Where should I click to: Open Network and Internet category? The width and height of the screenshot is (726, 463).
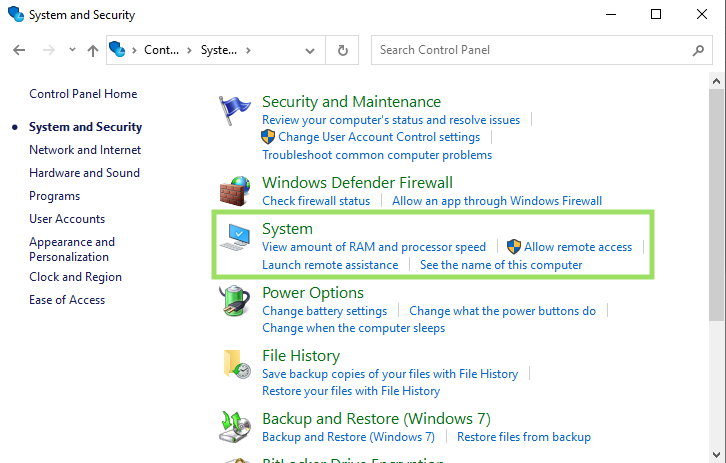pyautogui.click(x=85, y=150)
